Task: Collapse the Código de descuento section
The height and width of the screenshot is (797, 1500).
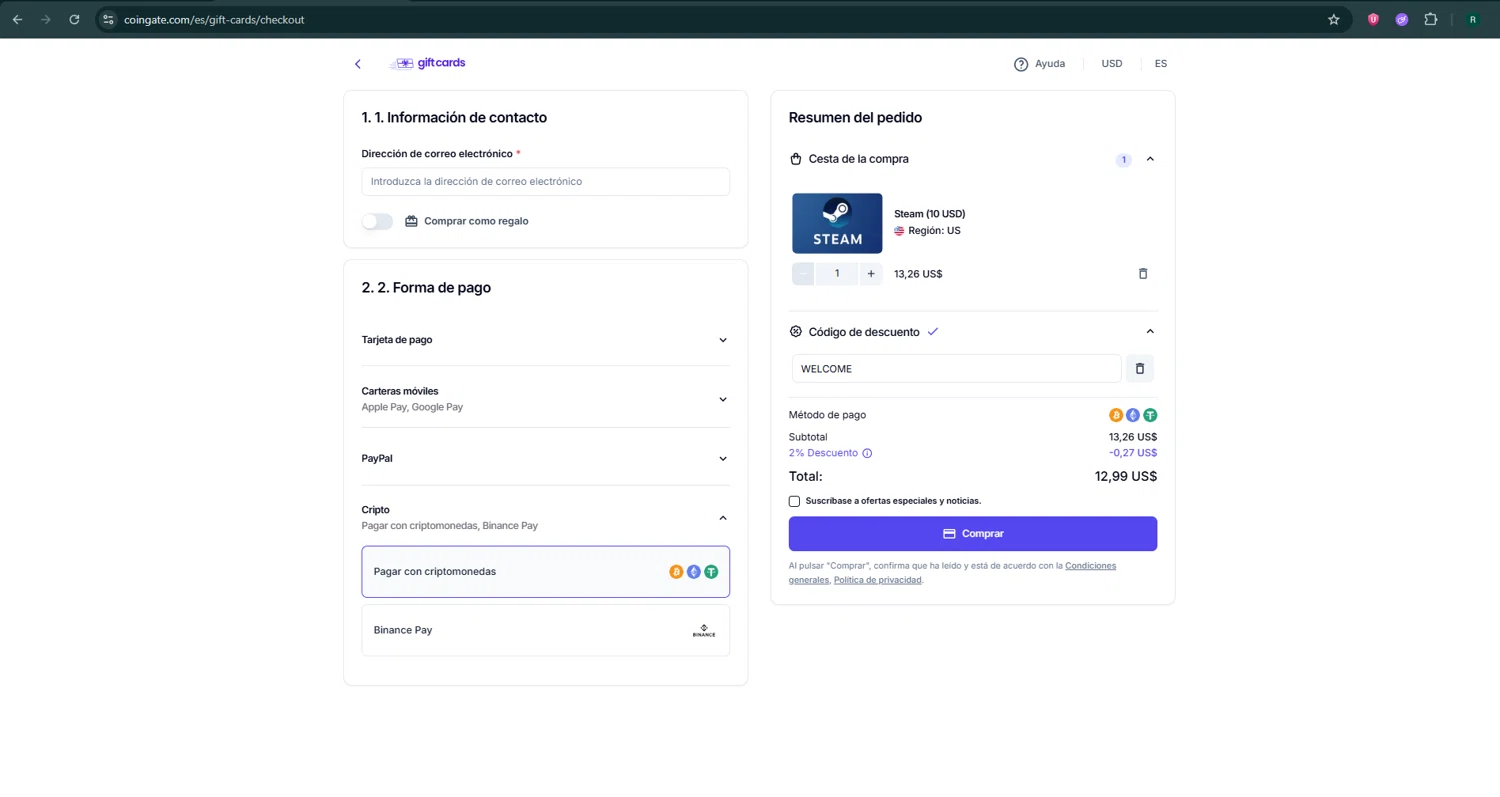Action: [x=1150, y=332]
